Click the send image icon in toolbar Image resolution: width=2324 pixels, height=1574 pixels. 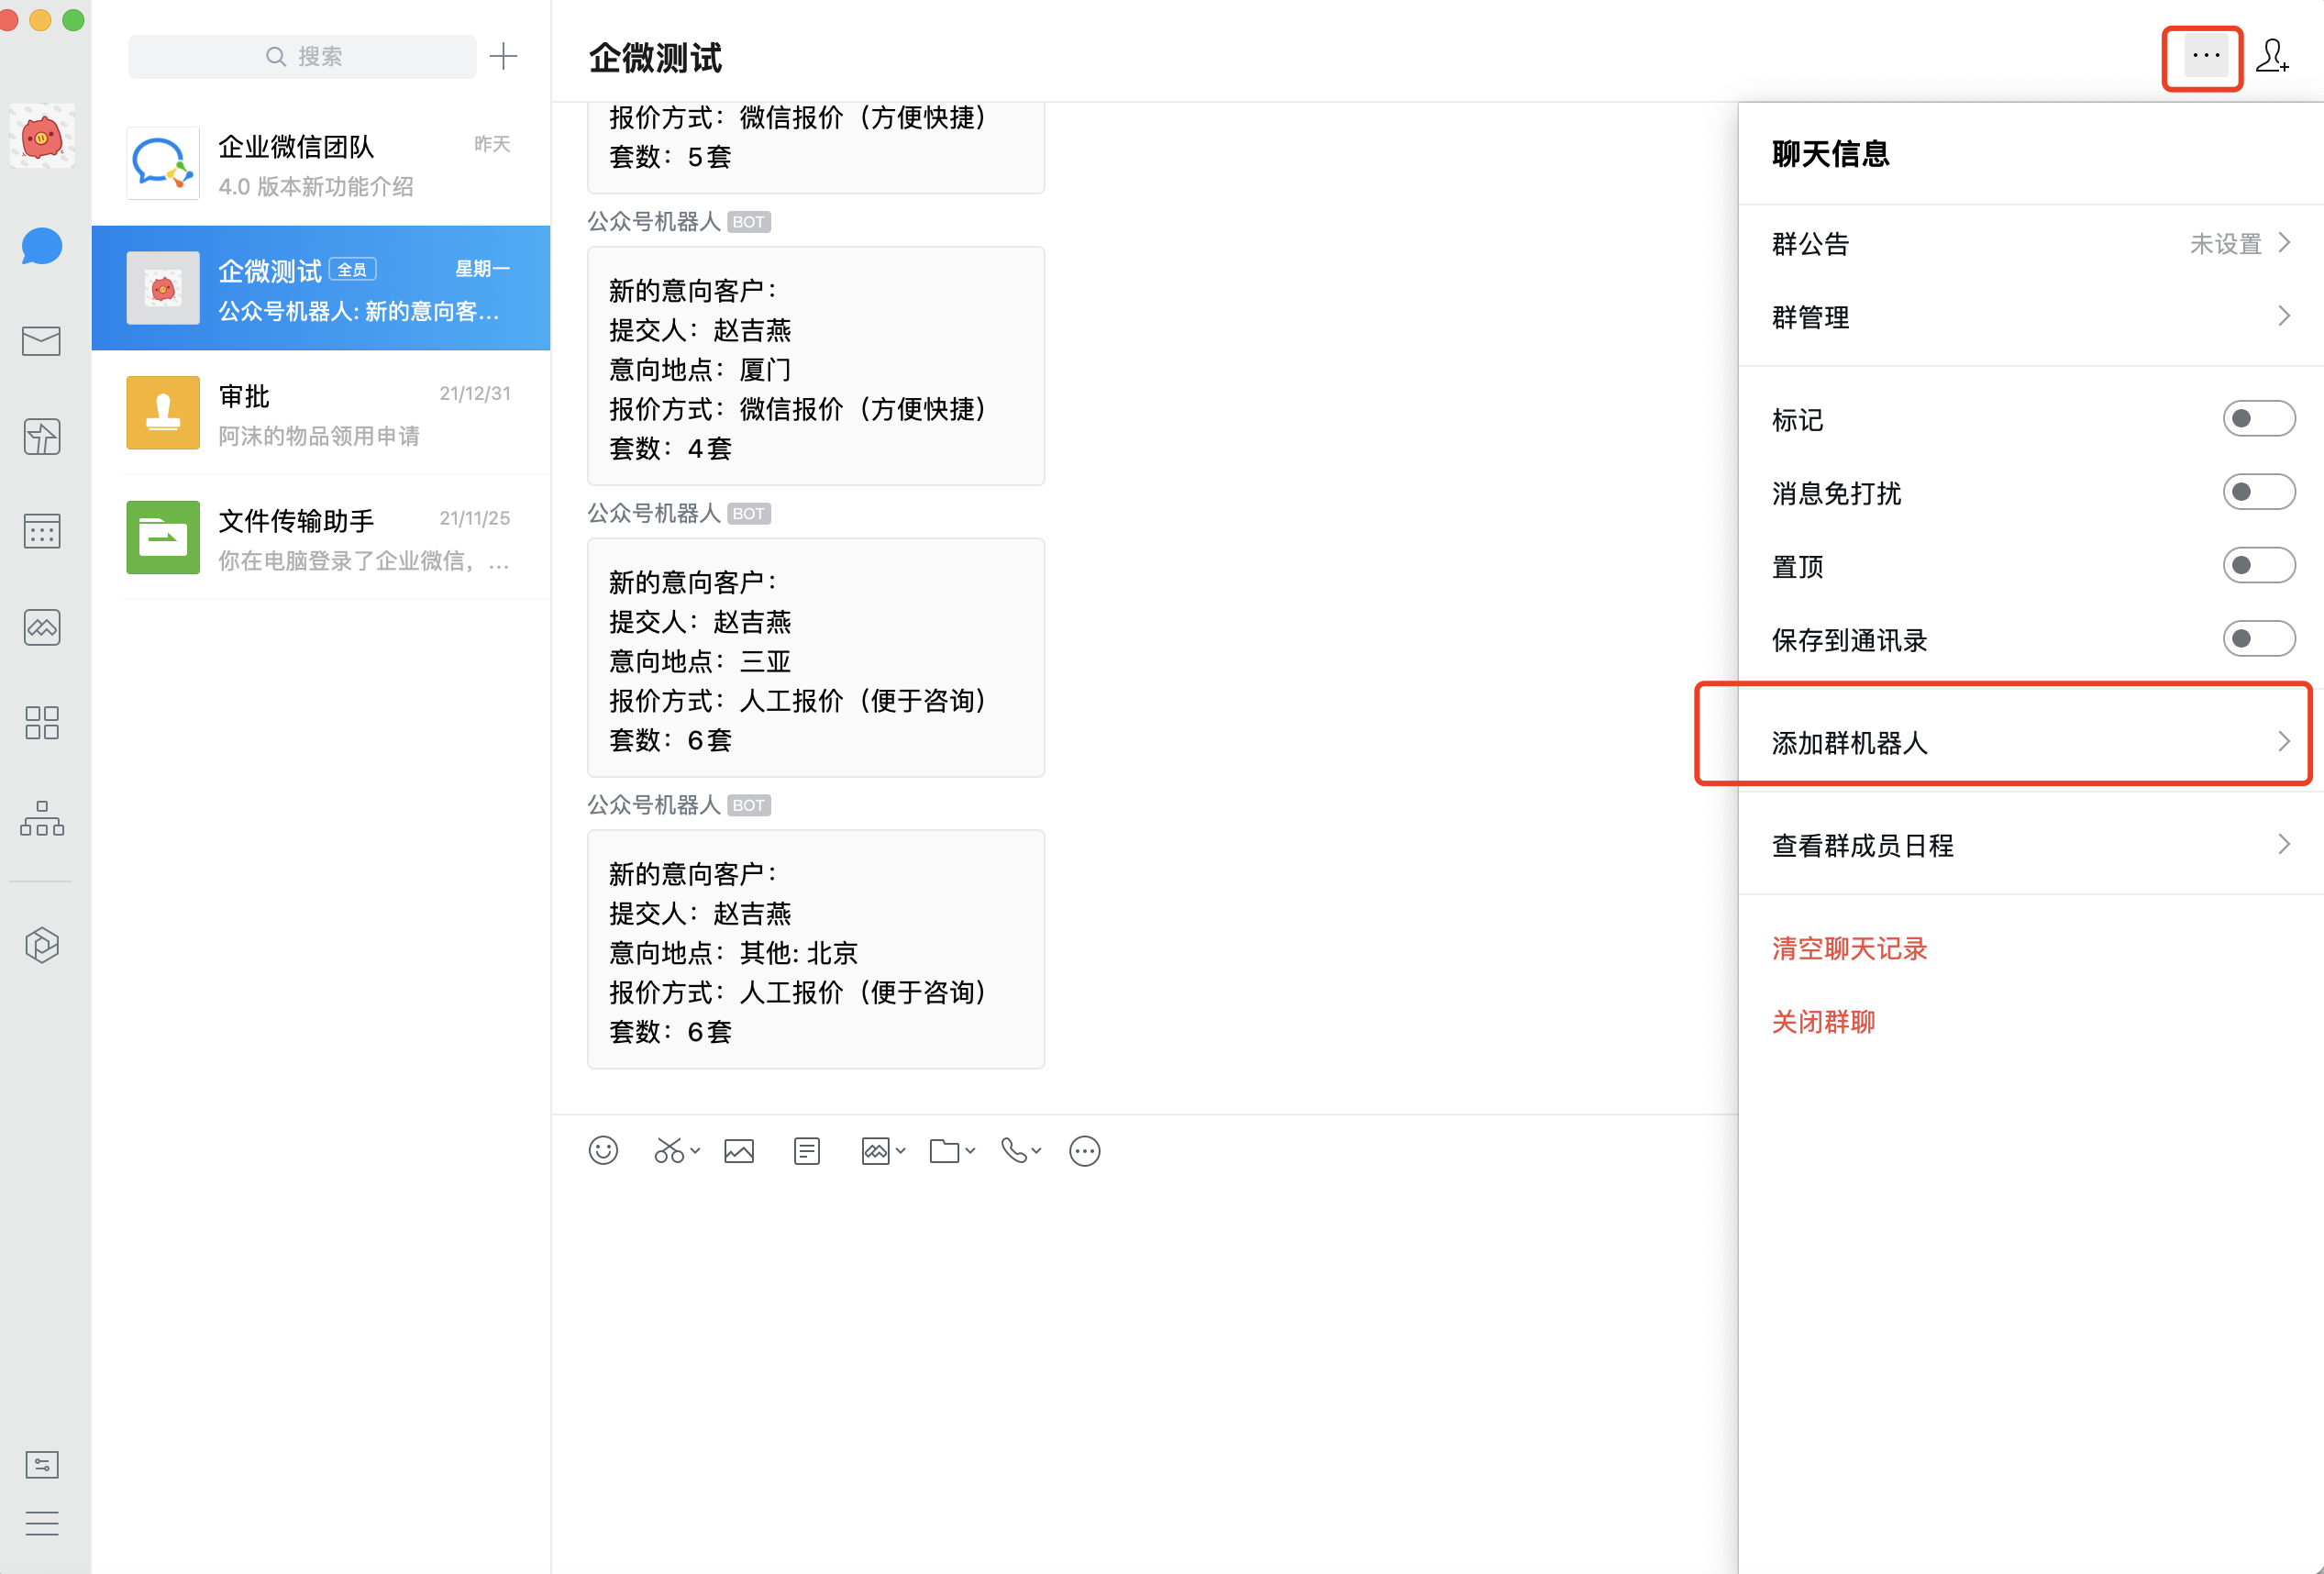[x=739, y=1151]
